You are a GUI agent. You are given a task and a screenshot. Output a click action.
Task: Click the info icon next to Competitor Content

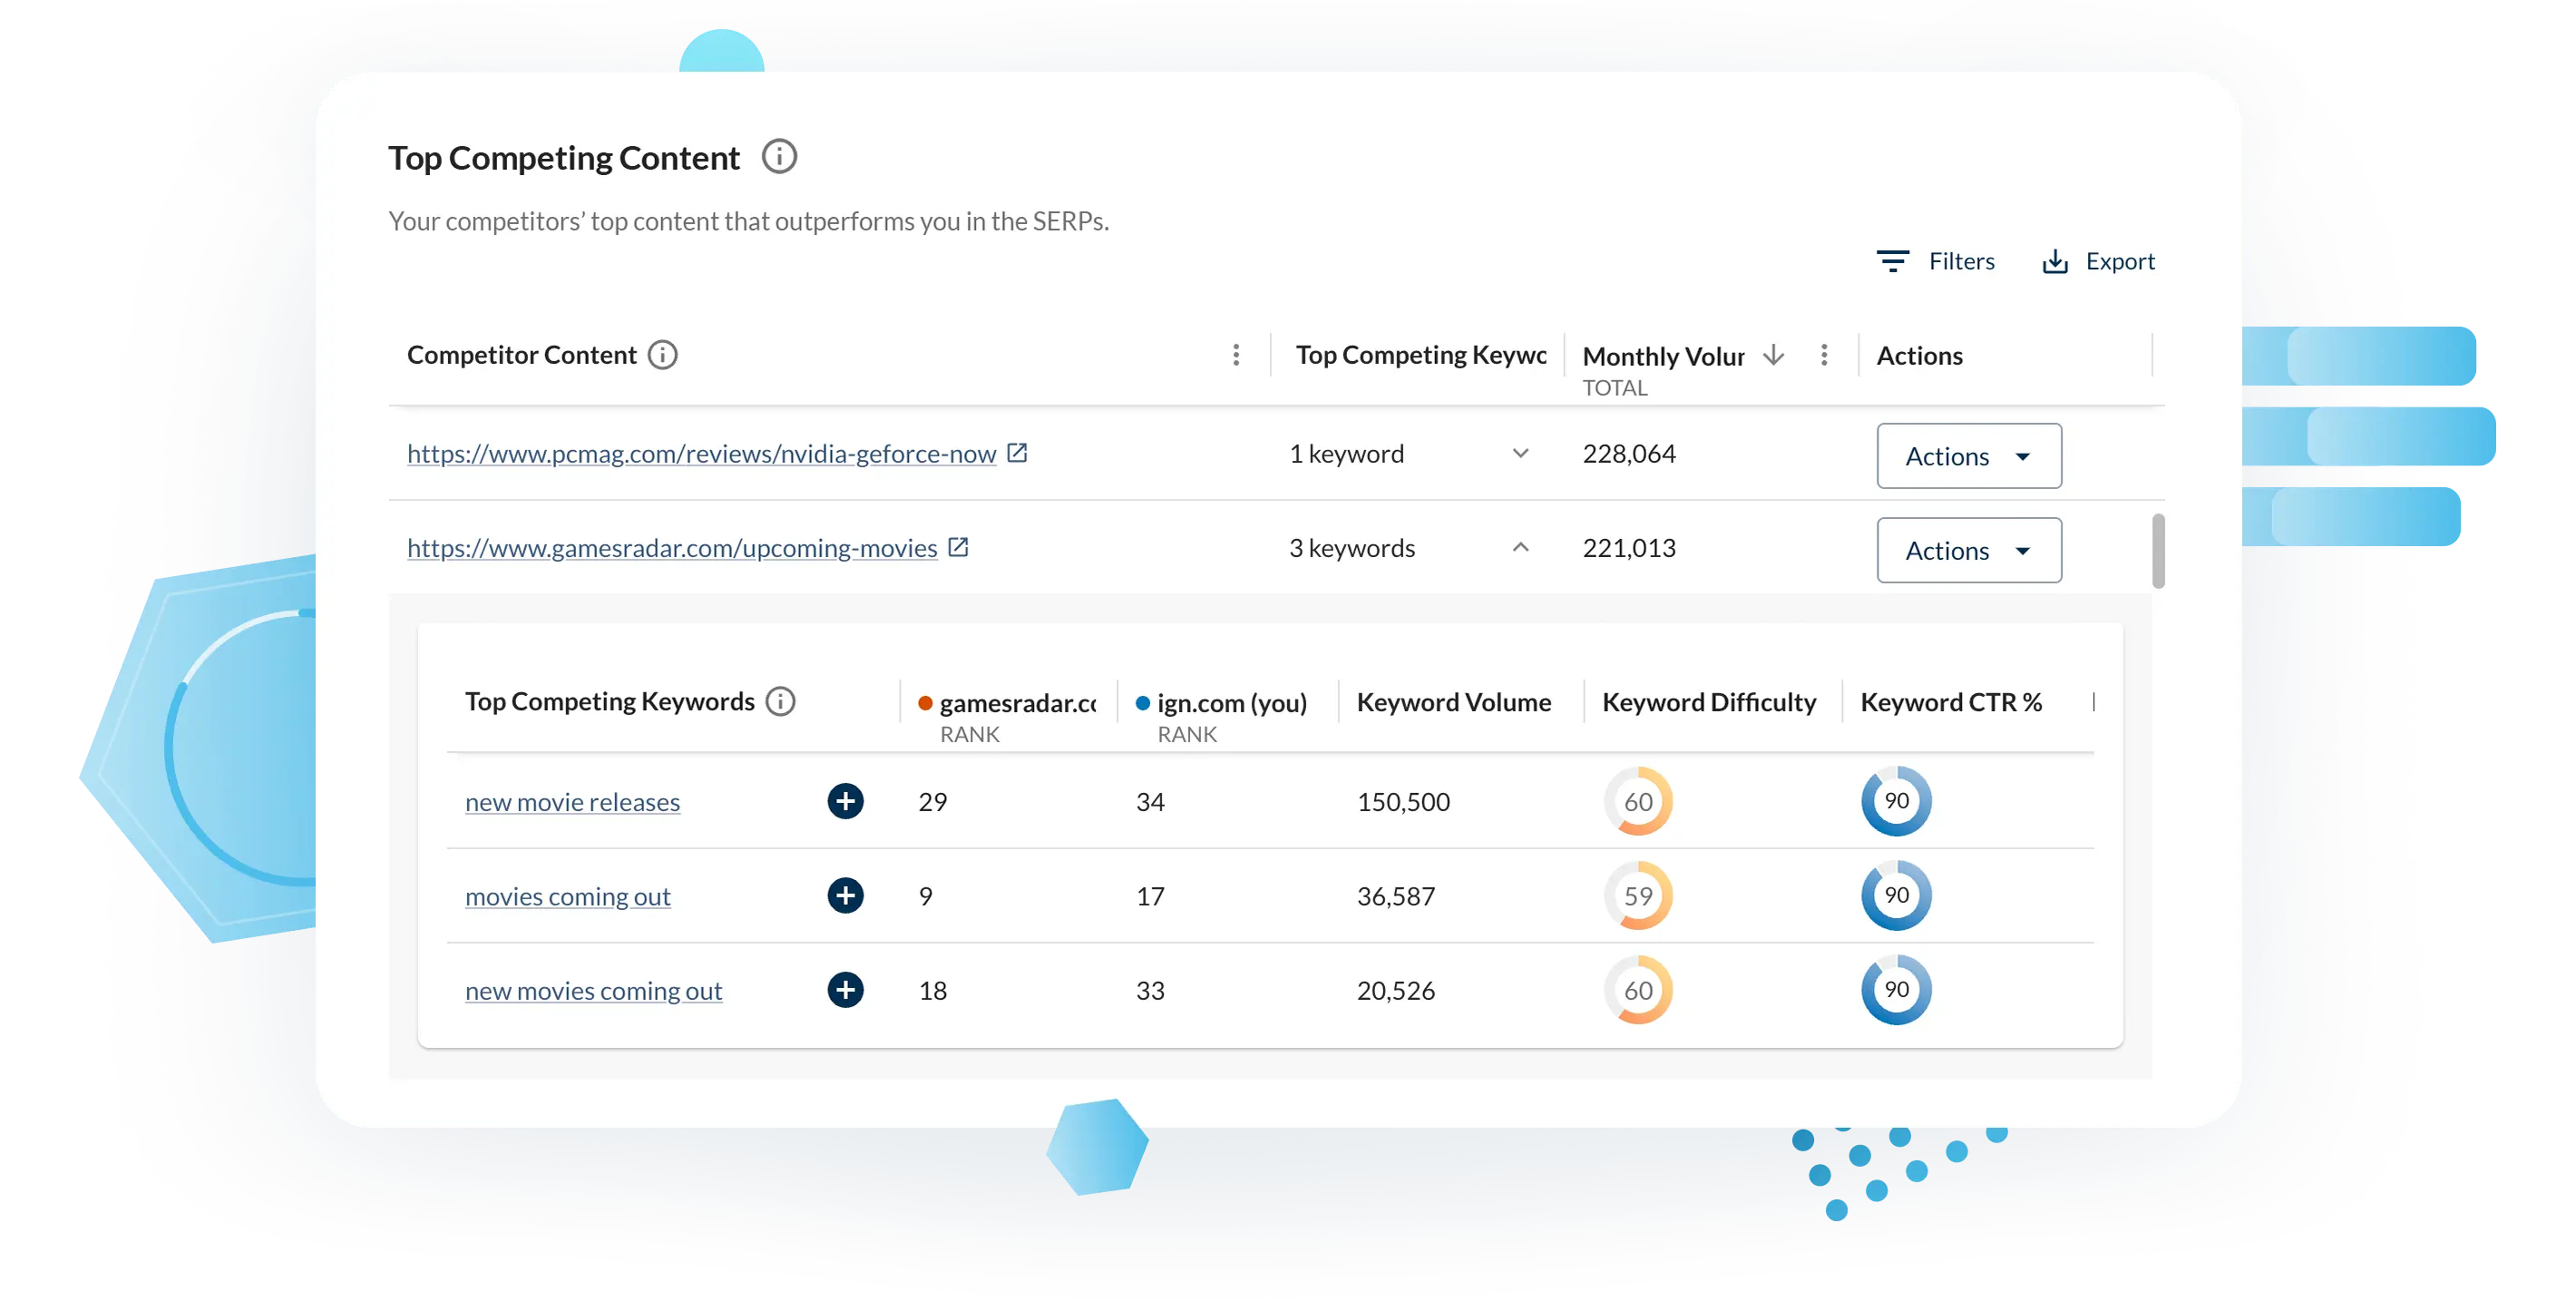pos(663,354)
